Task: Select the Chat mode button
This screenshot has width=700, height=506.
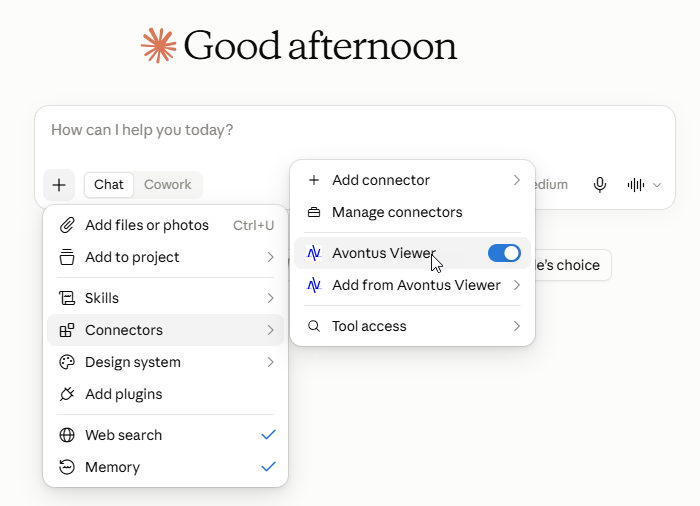Action: pyautogui.click(x=108, y=184)
